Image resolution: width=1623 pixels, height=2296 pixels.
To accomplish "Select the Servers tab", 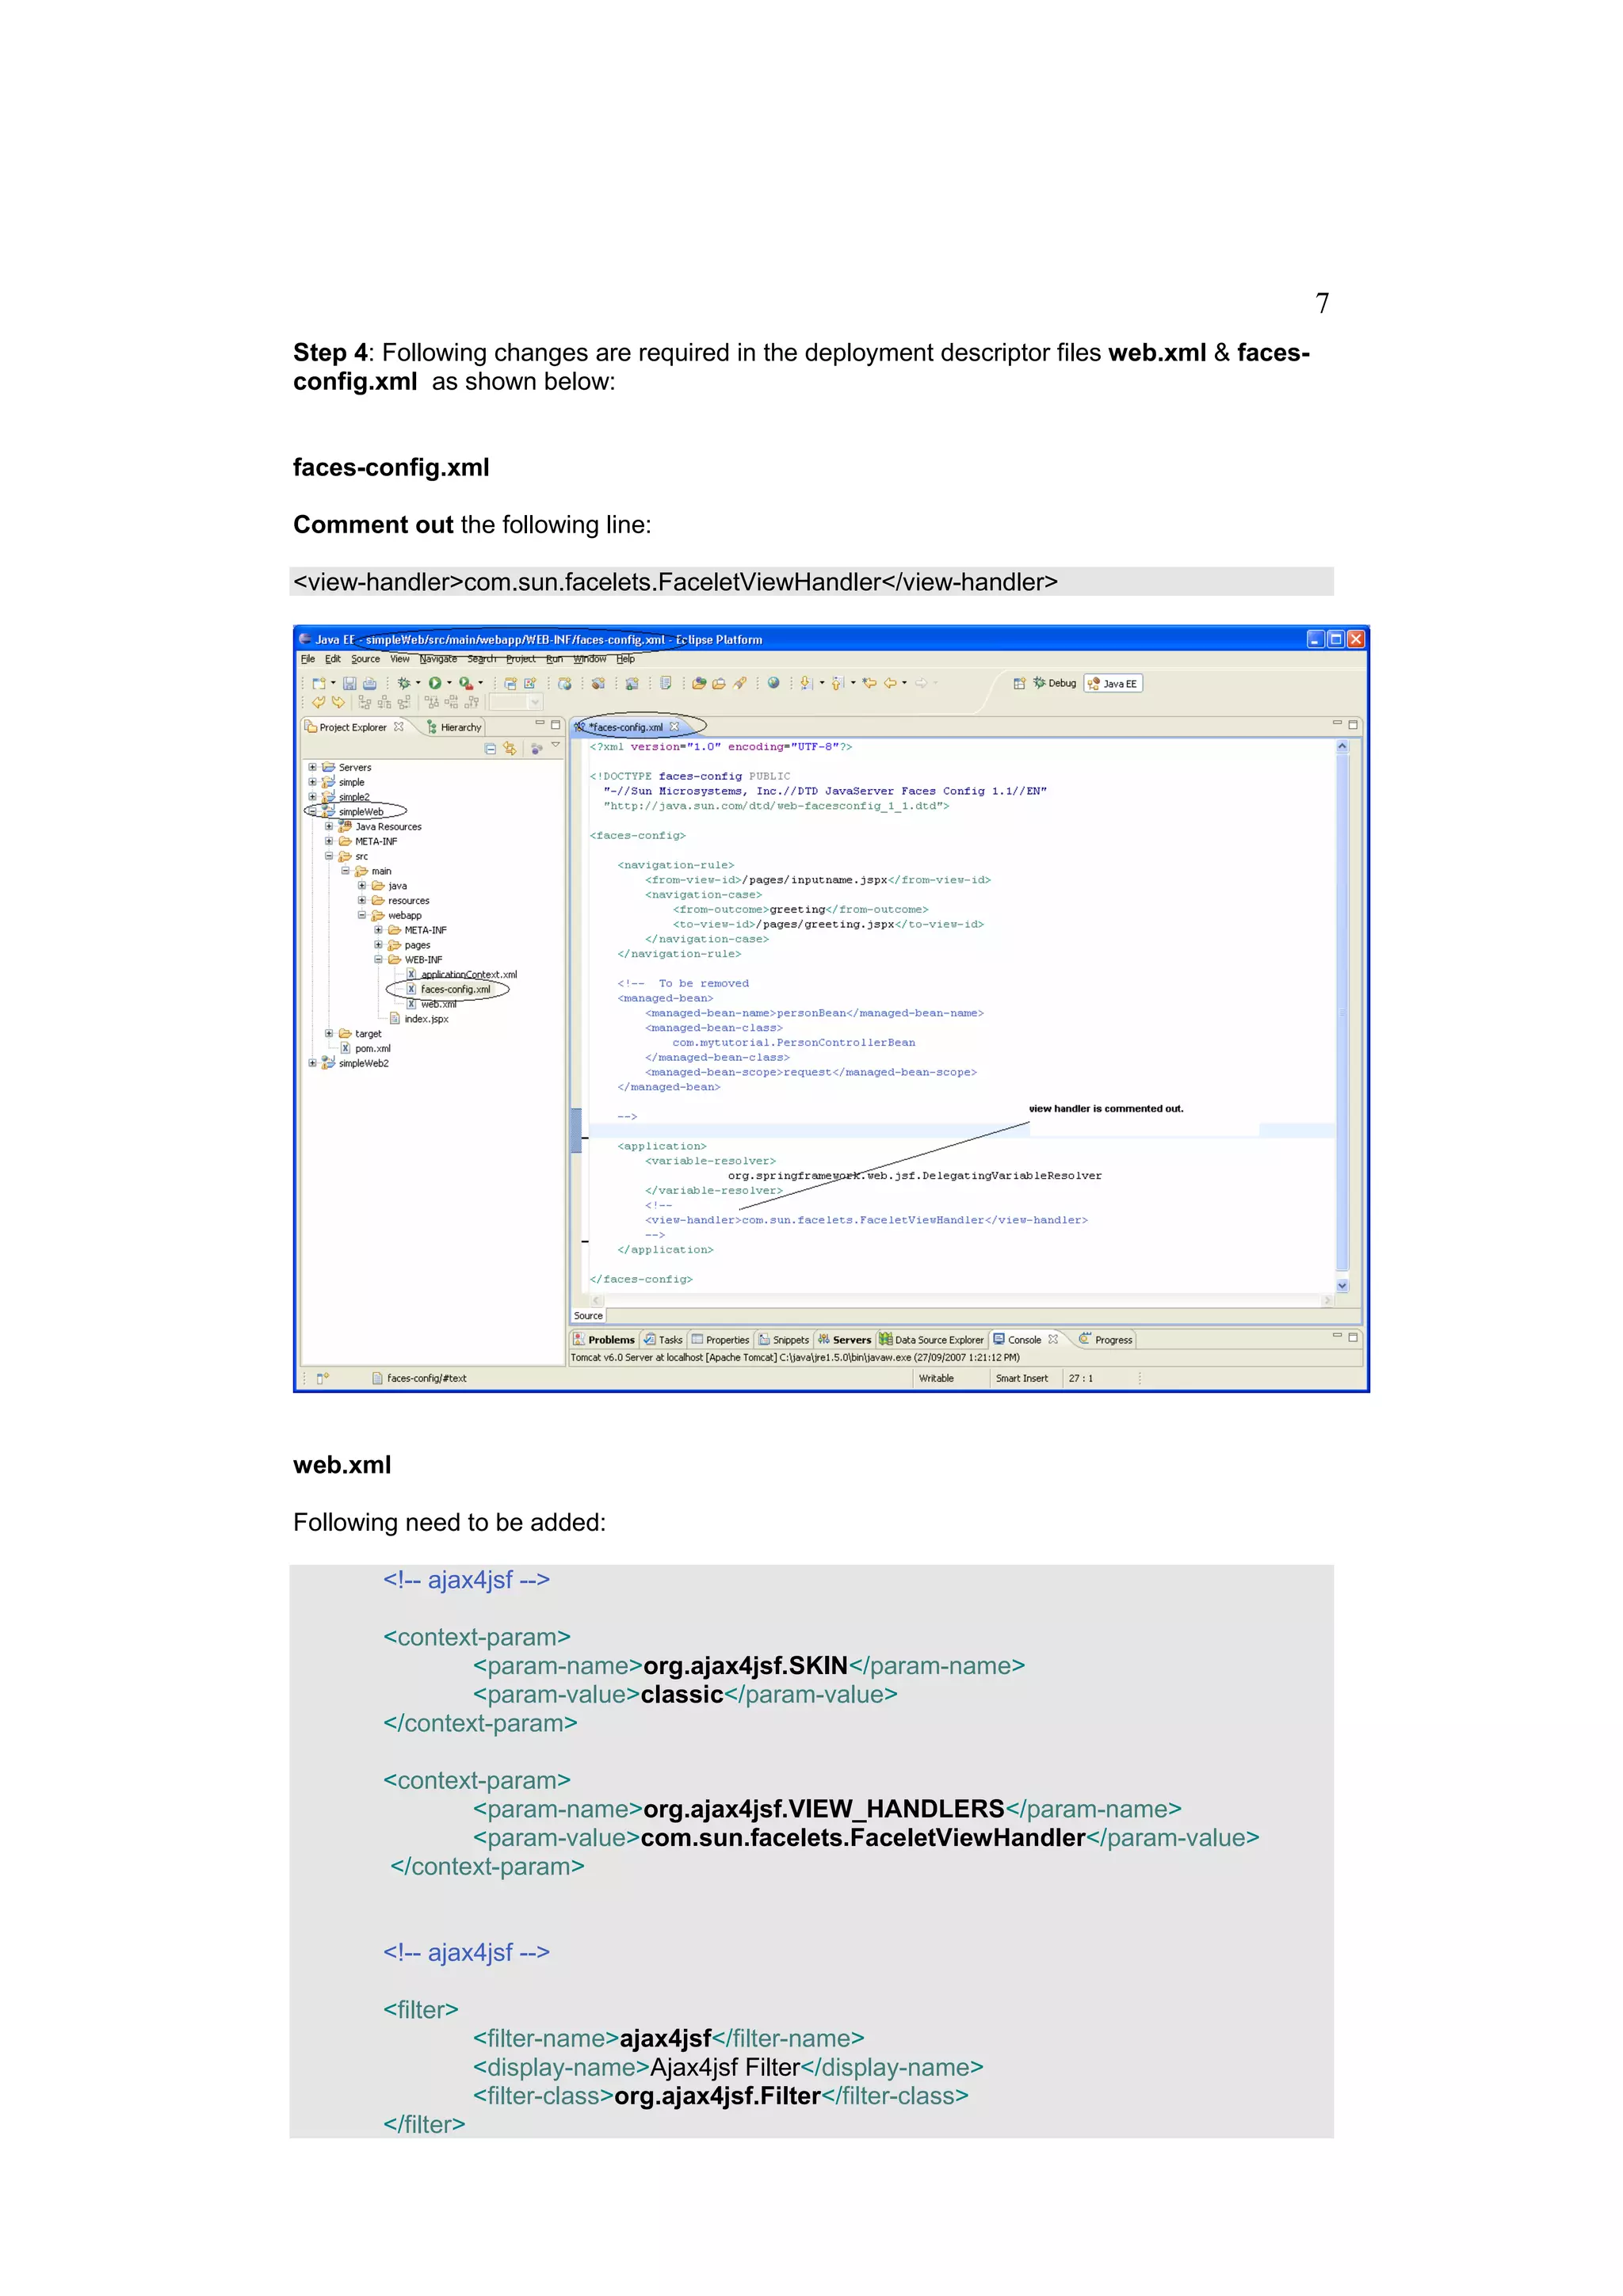I will click(845, 1340).
